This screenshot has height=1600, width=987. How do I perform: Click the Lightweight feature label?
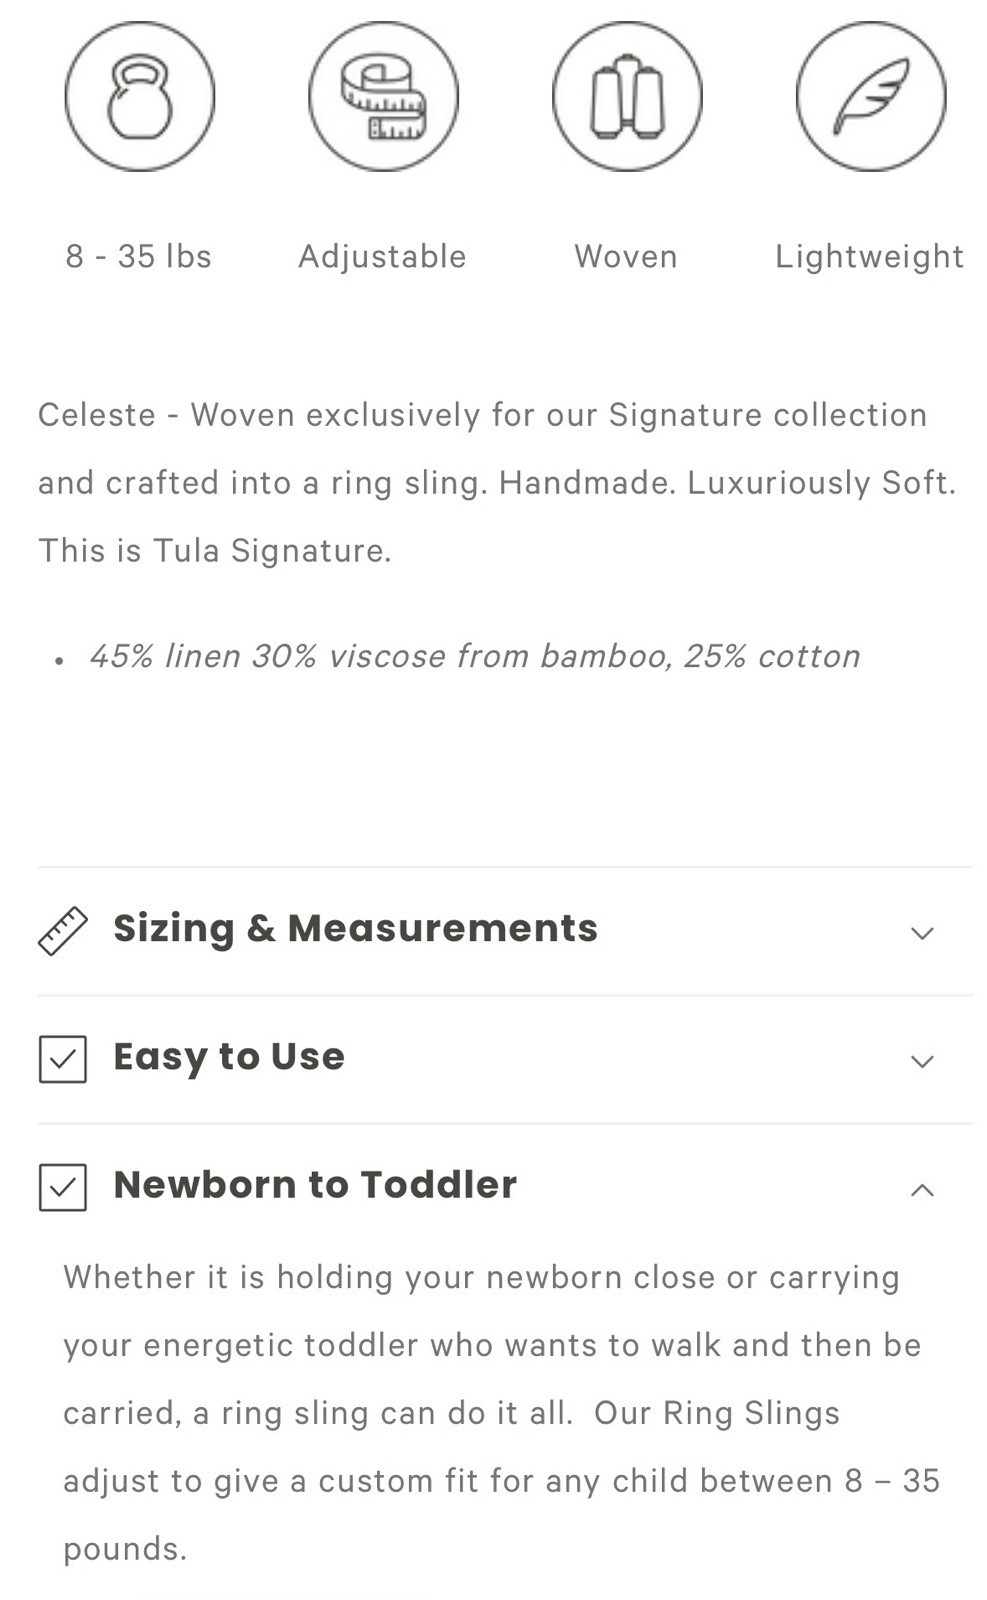coord(870,257)
